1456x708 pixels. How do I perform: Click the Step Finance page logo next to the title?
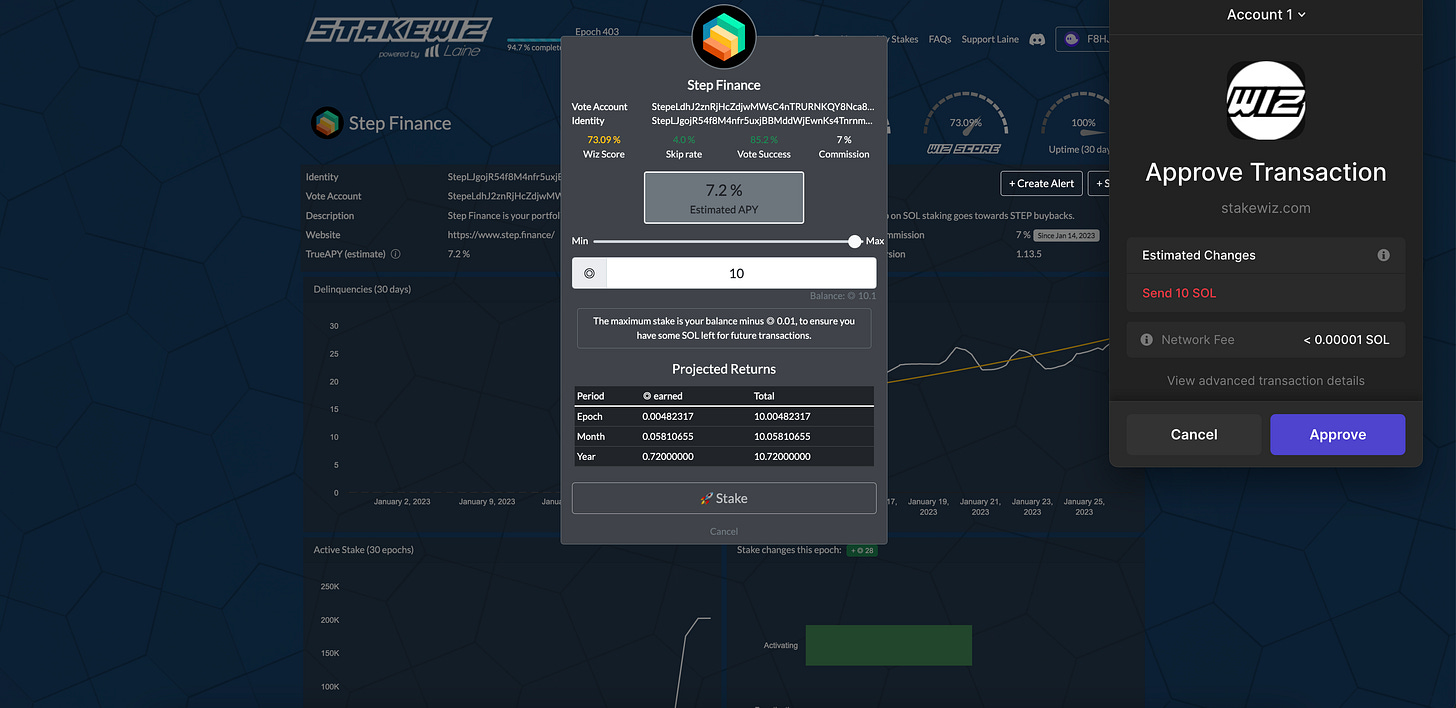(326, 123)
